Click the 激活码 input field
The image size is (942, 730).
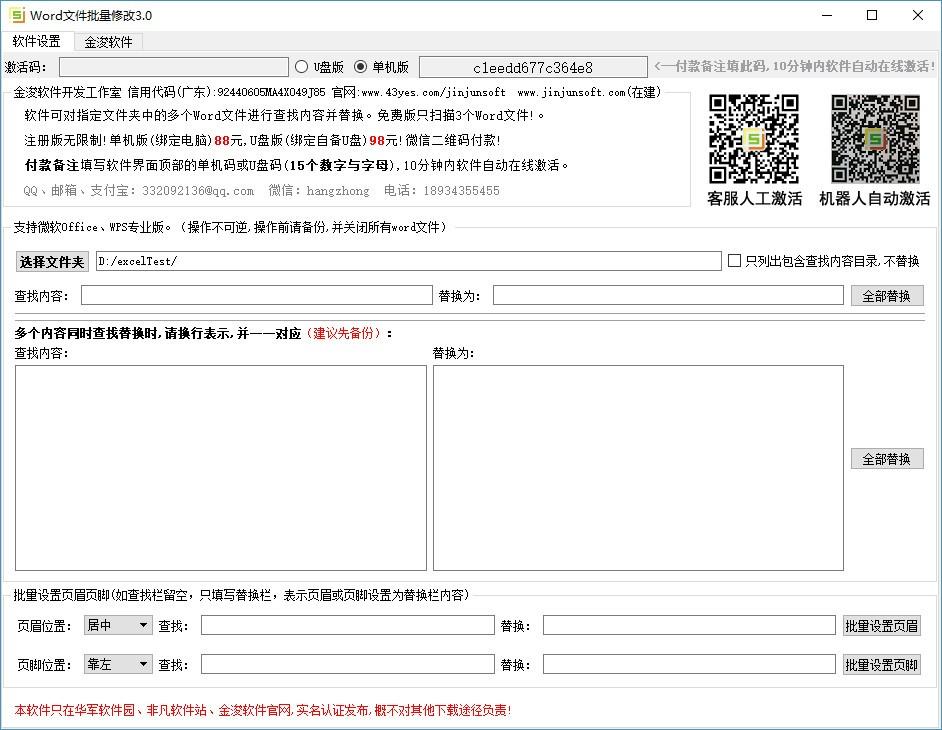(x=174, y=67)
